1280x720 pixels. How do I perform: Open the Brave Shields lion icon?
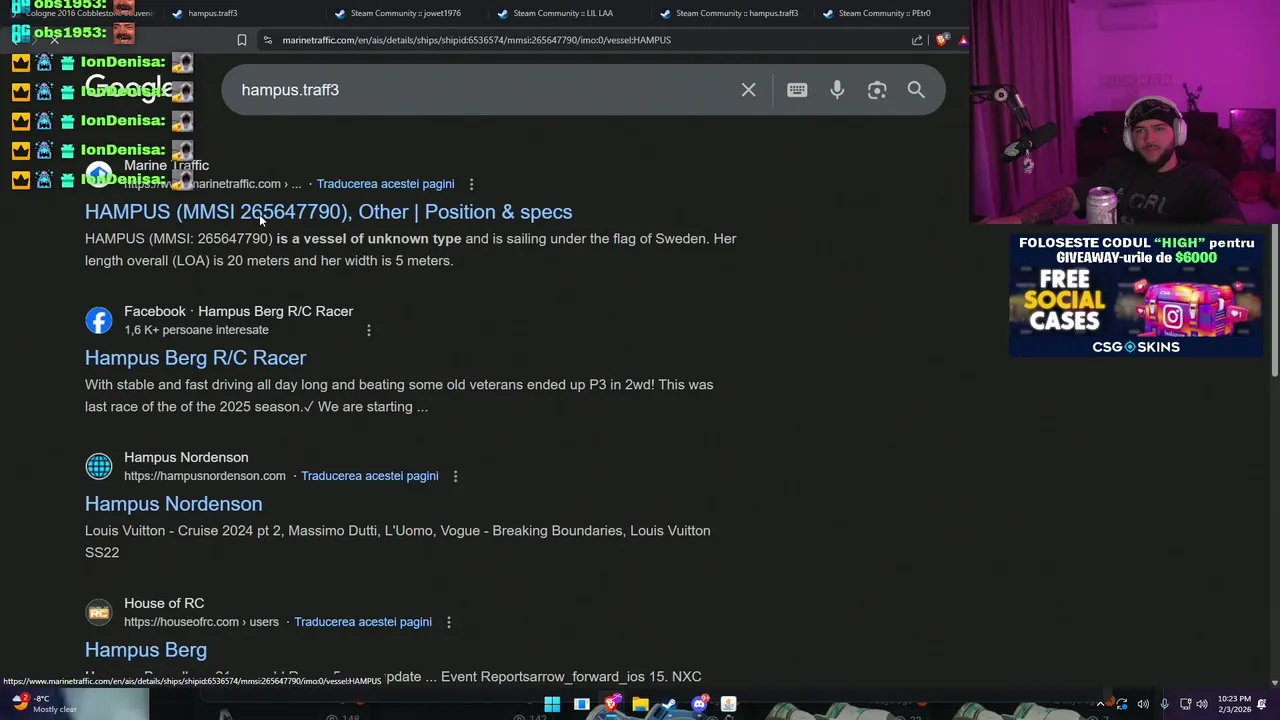click(x=942, y=40)
